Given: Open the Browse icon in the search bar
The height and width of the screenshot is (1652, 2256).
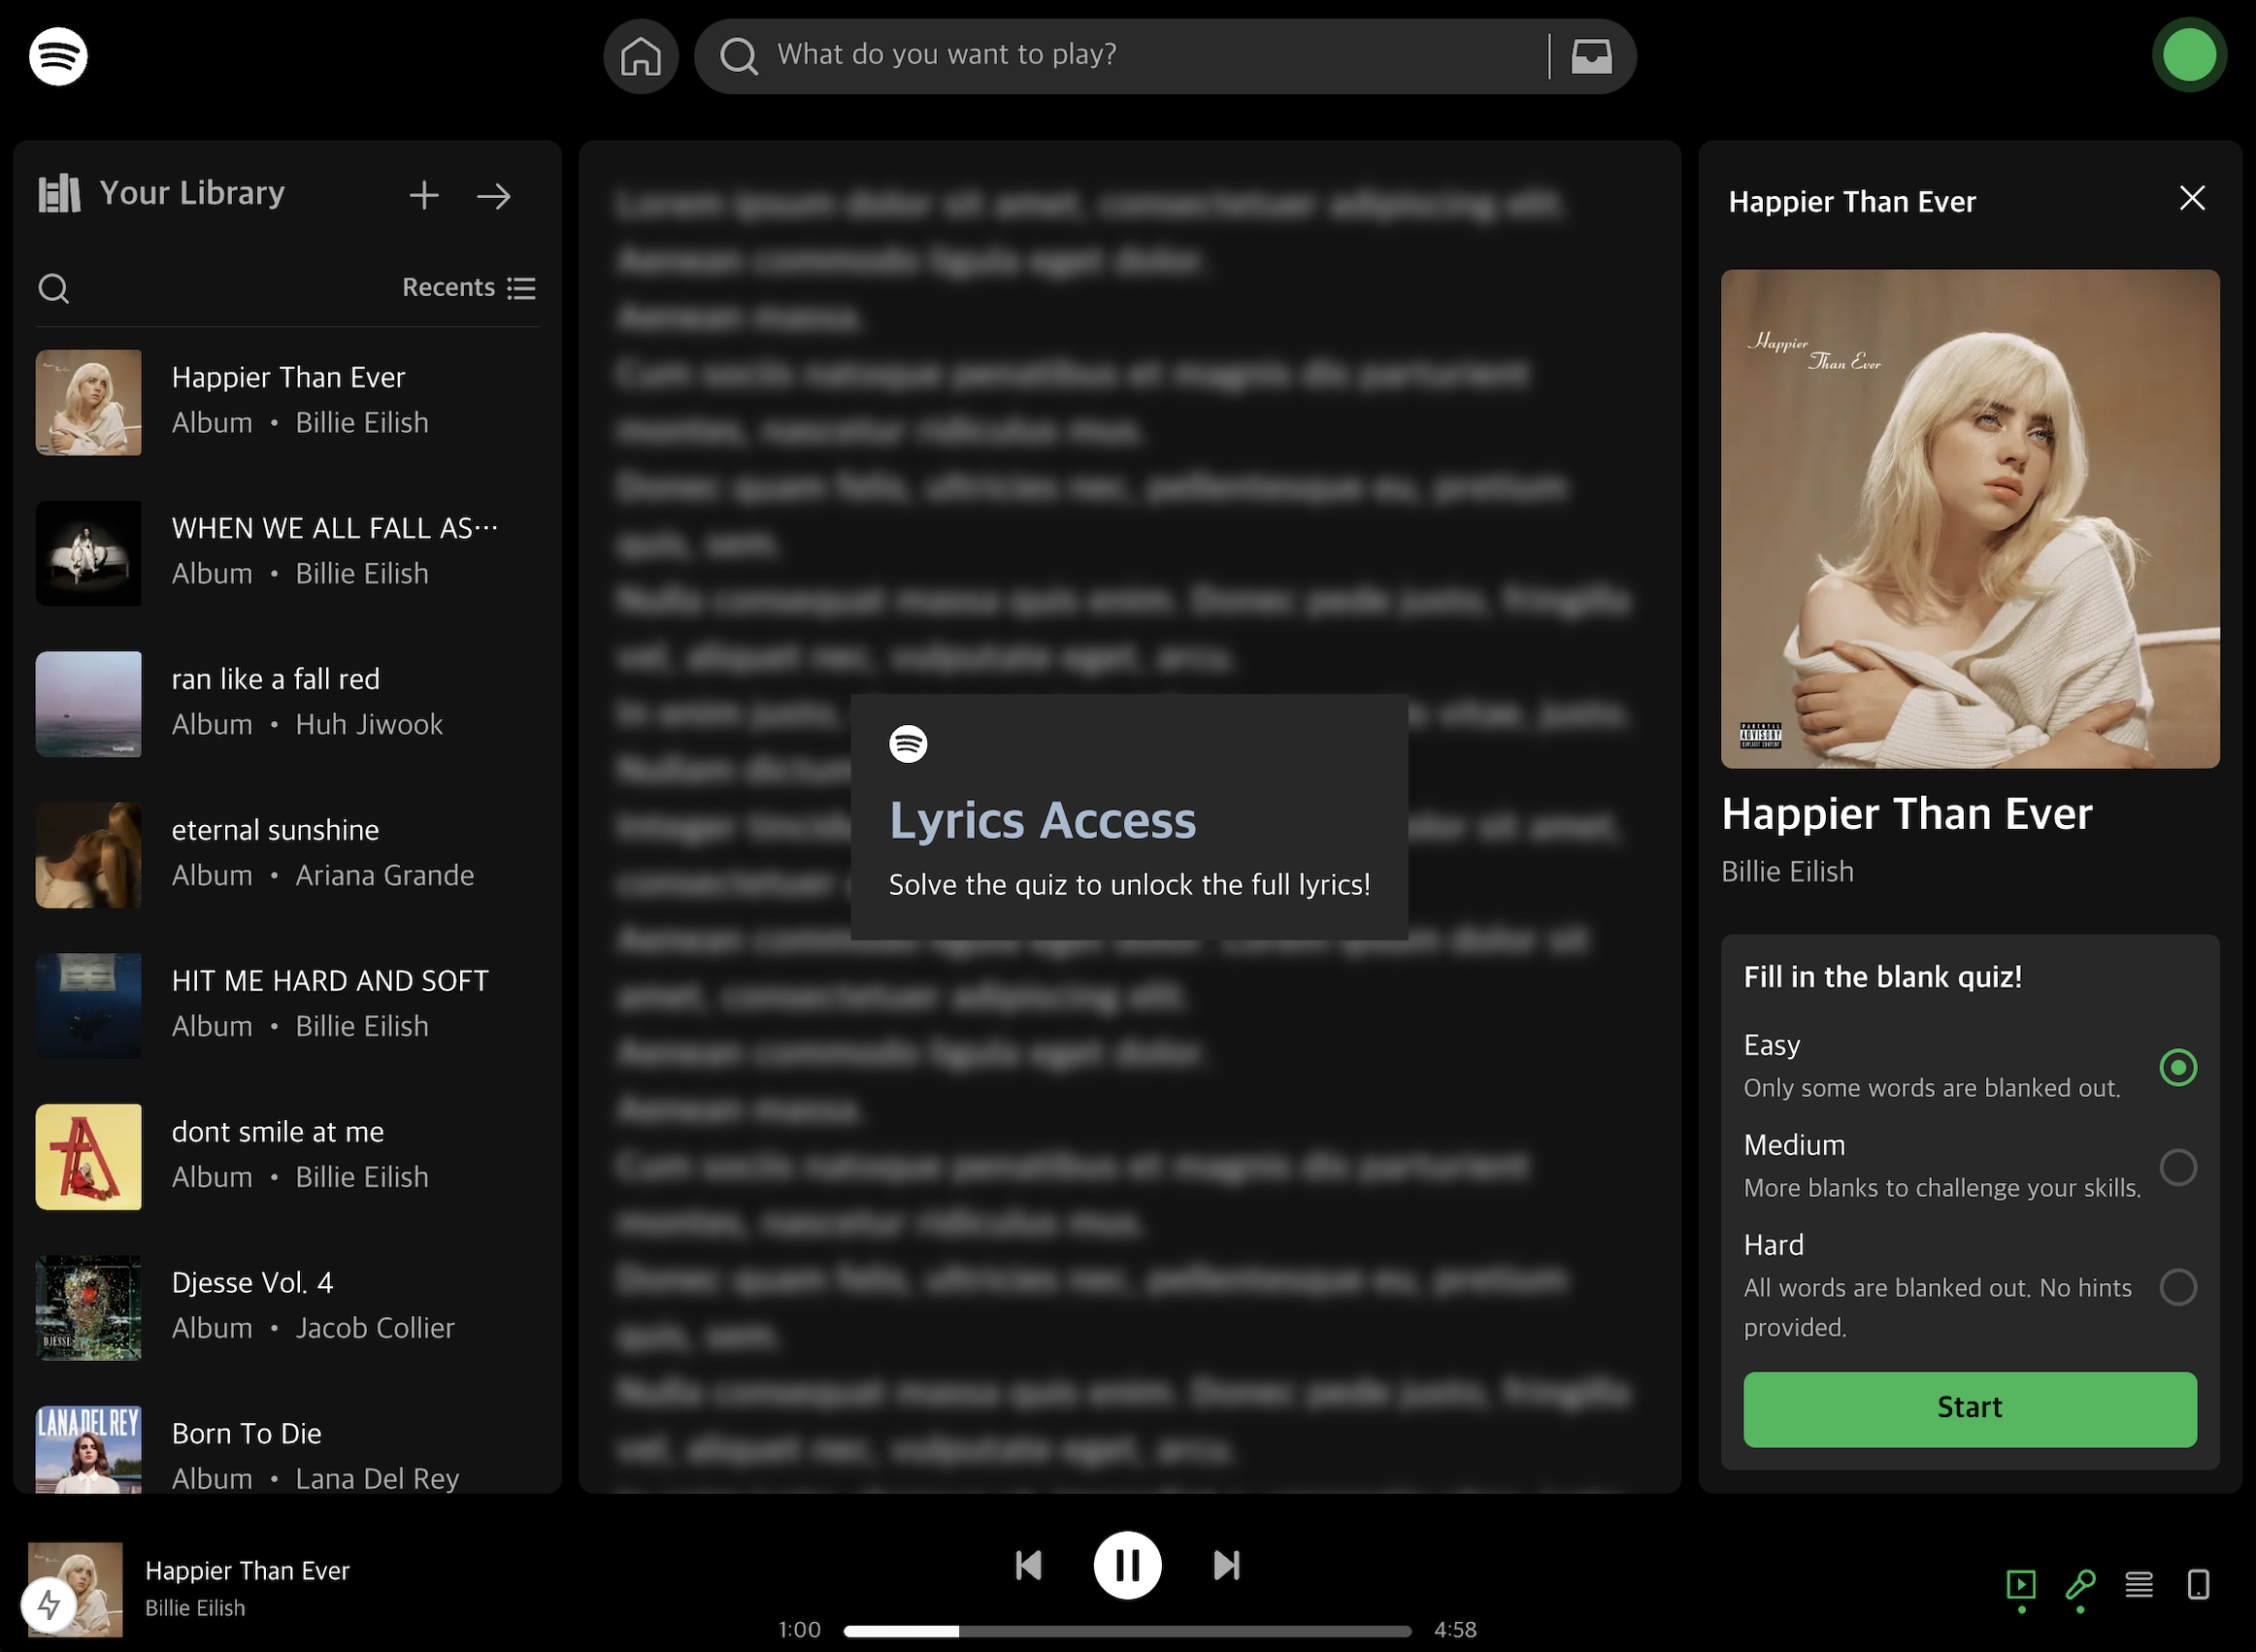Looking at the screenshot, I should pos(1590,57).
